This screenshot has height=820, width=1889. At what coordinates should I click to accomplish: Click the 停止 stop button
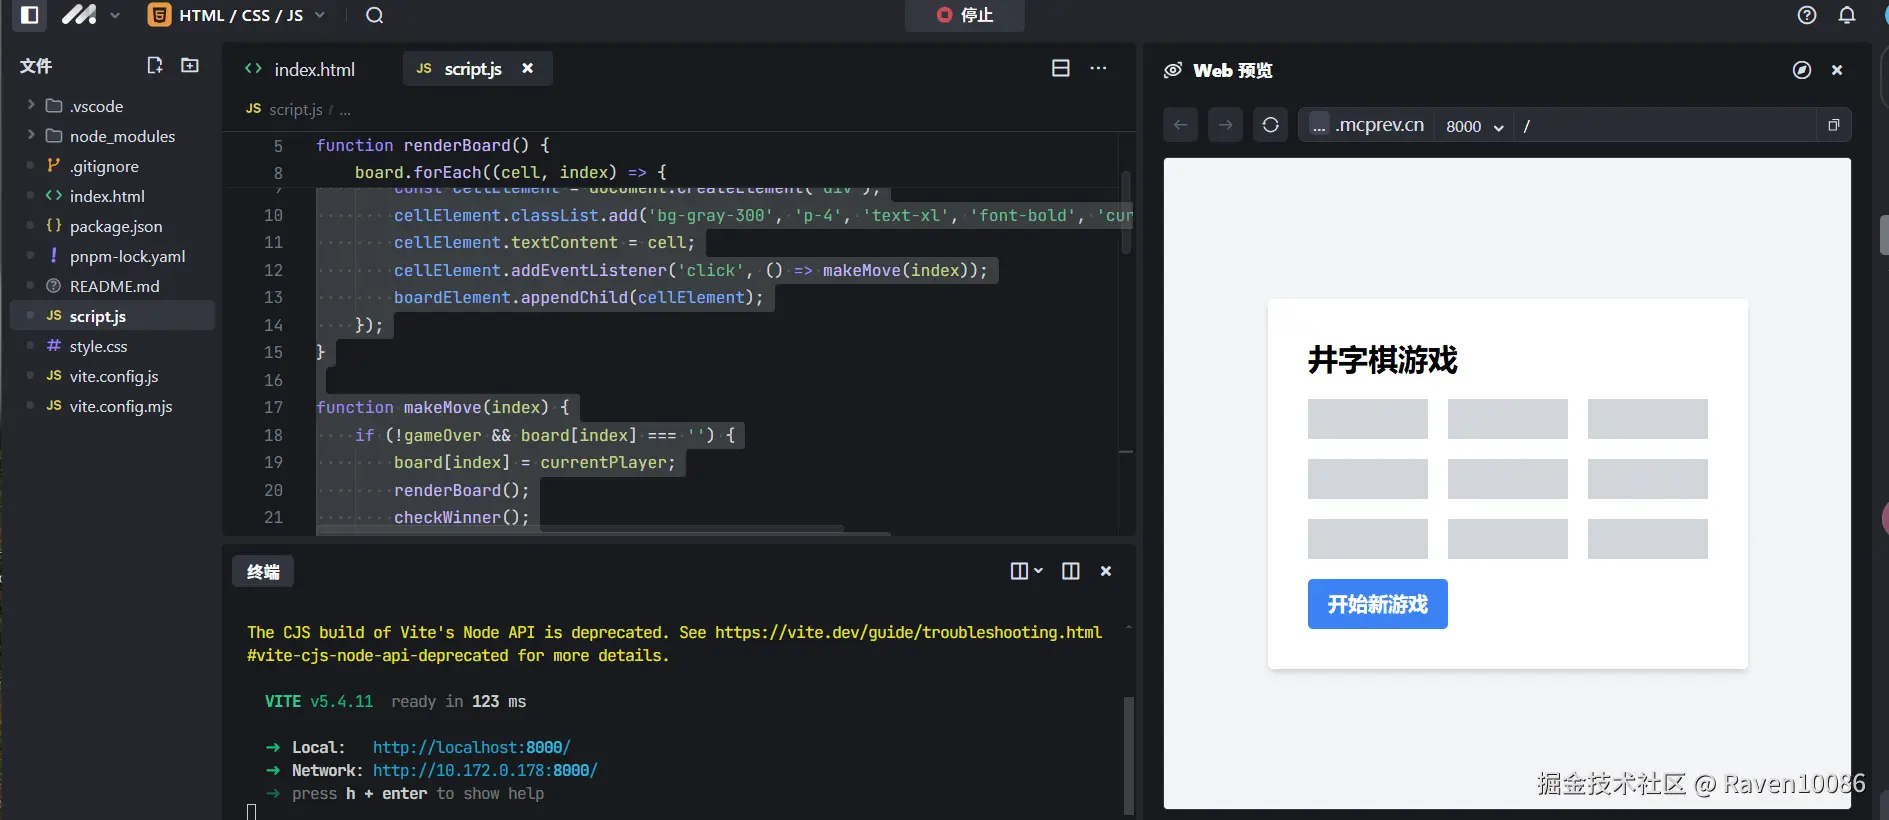pyautogui.click(x=964, y=15)
